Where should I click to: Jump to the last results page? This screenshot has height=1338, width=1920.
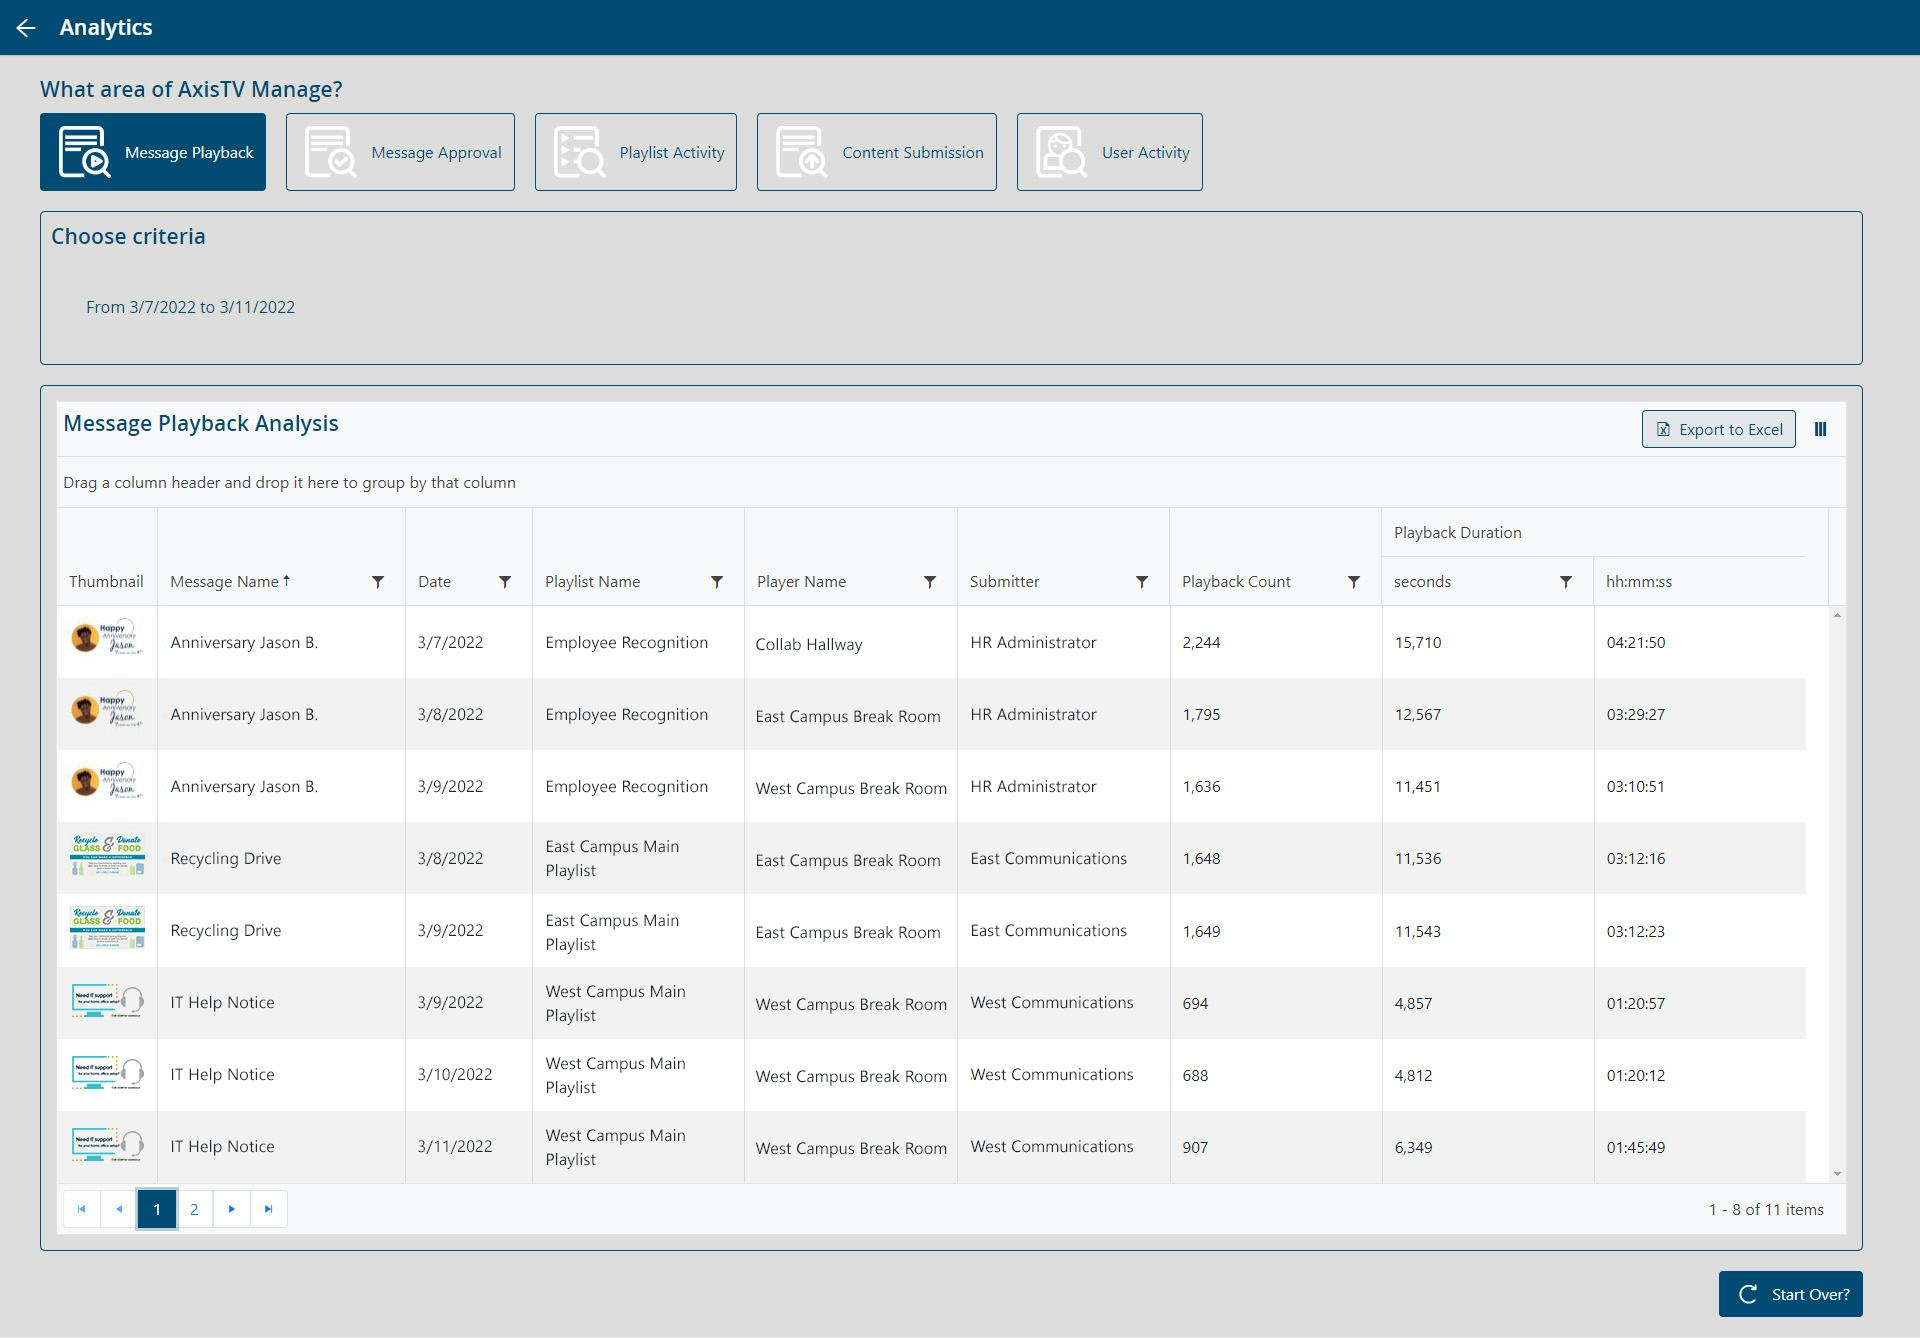pos(268,1209)
